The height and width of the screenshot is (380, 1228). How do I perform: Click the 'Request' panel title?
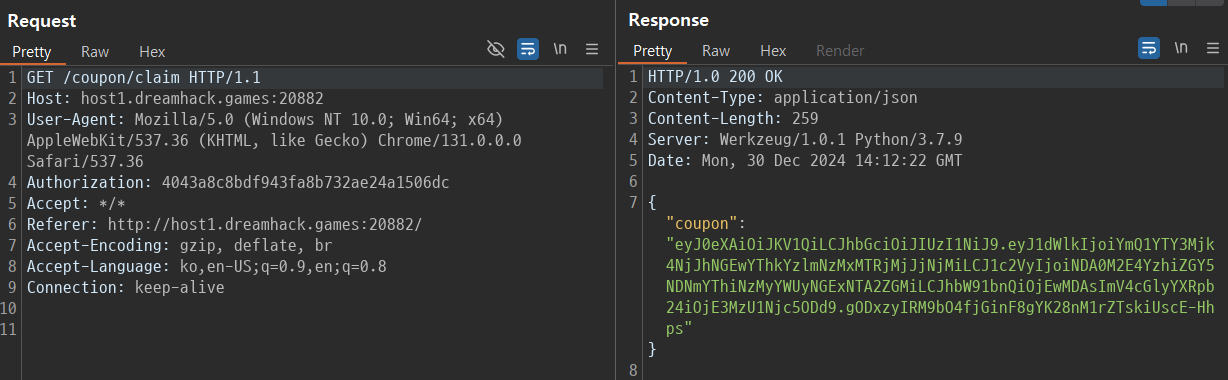tap(41, 20)
